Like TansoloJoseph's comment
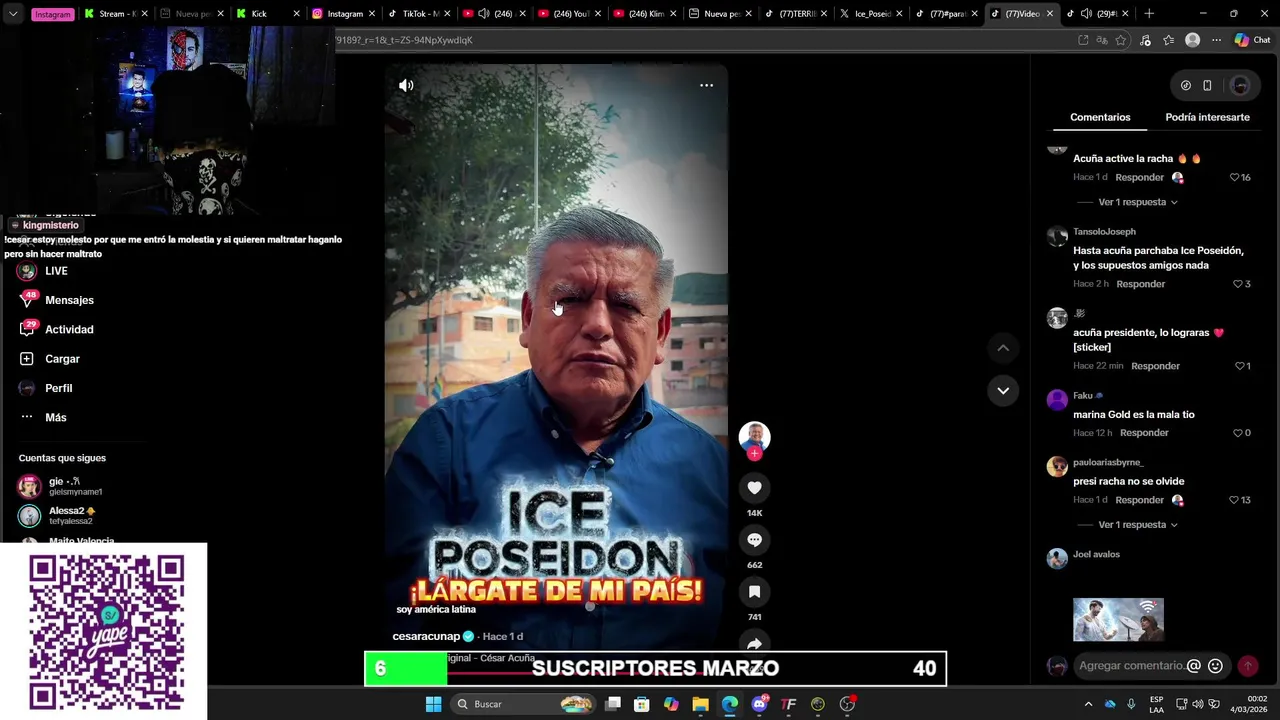The height and width of the screenshot is (720, 1280). click(x=1237, y=284)
